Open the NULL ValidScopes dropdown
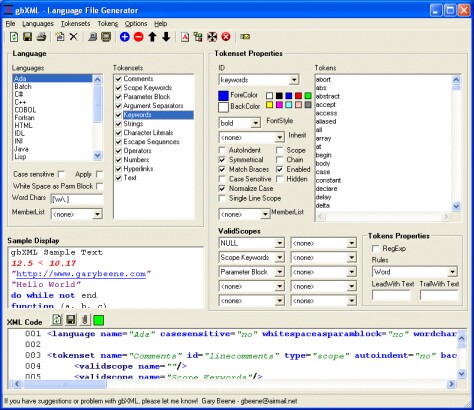This screenshot has width=474, height=410. (280, 243)
